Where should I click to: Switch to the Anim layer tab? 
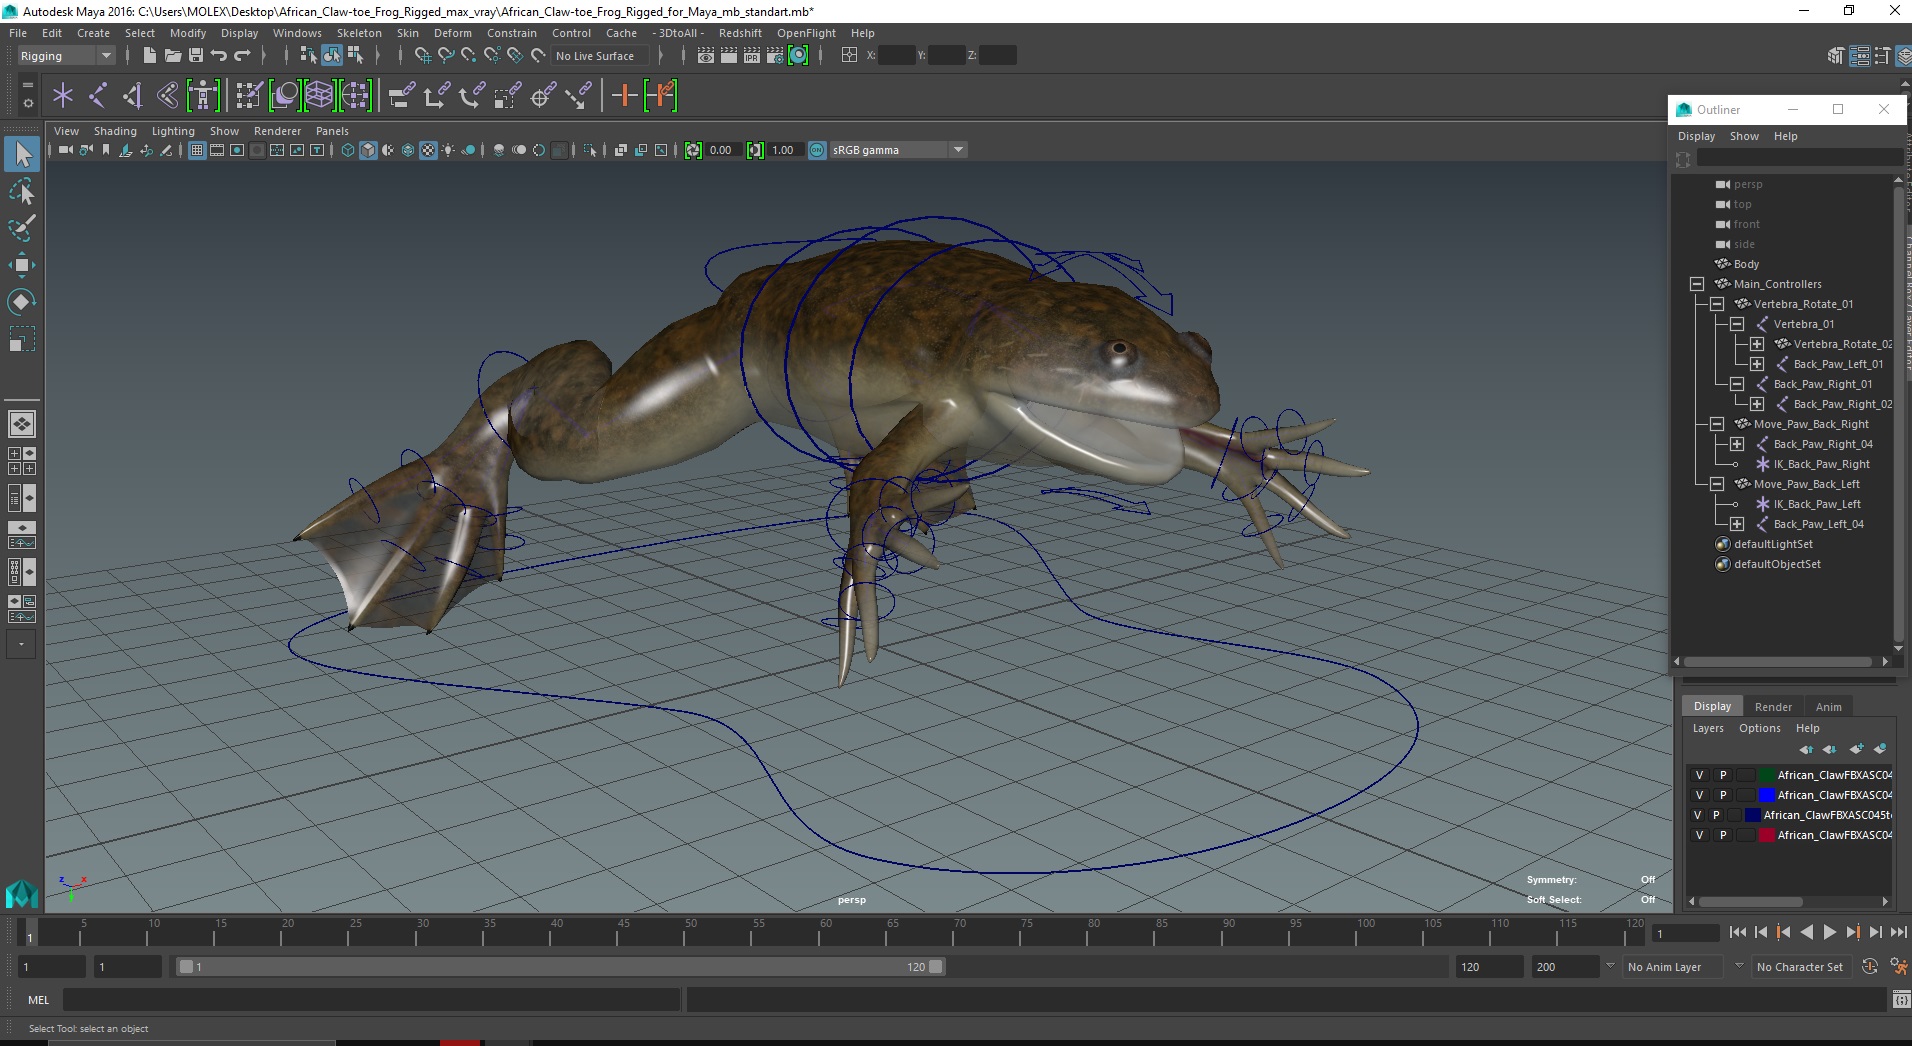pyautogui.click(x=1829, y=707)
